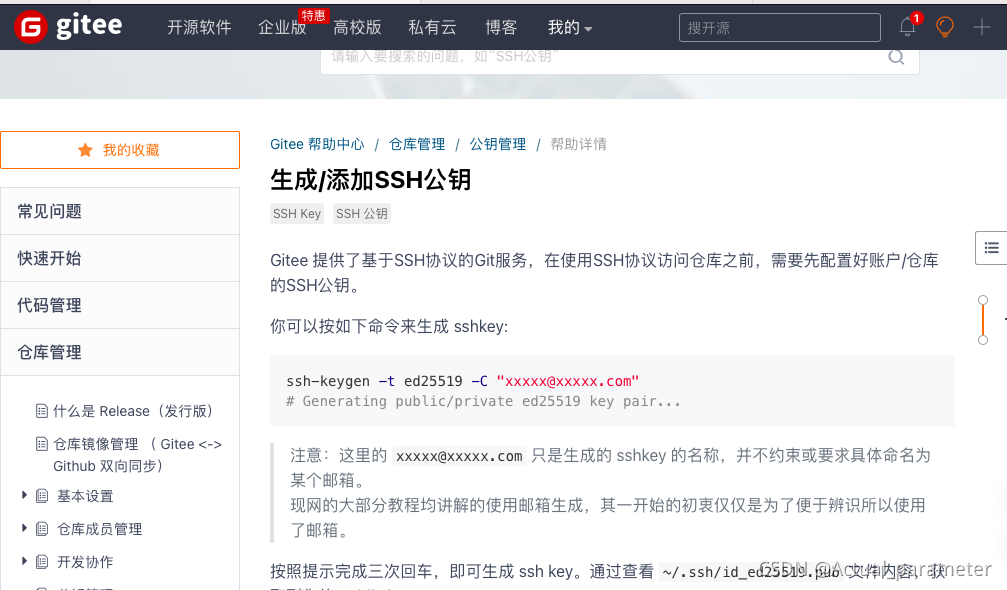Select 开源软件 in the navigation bar
The image size is (1007, 590).
tap(199, 28)
